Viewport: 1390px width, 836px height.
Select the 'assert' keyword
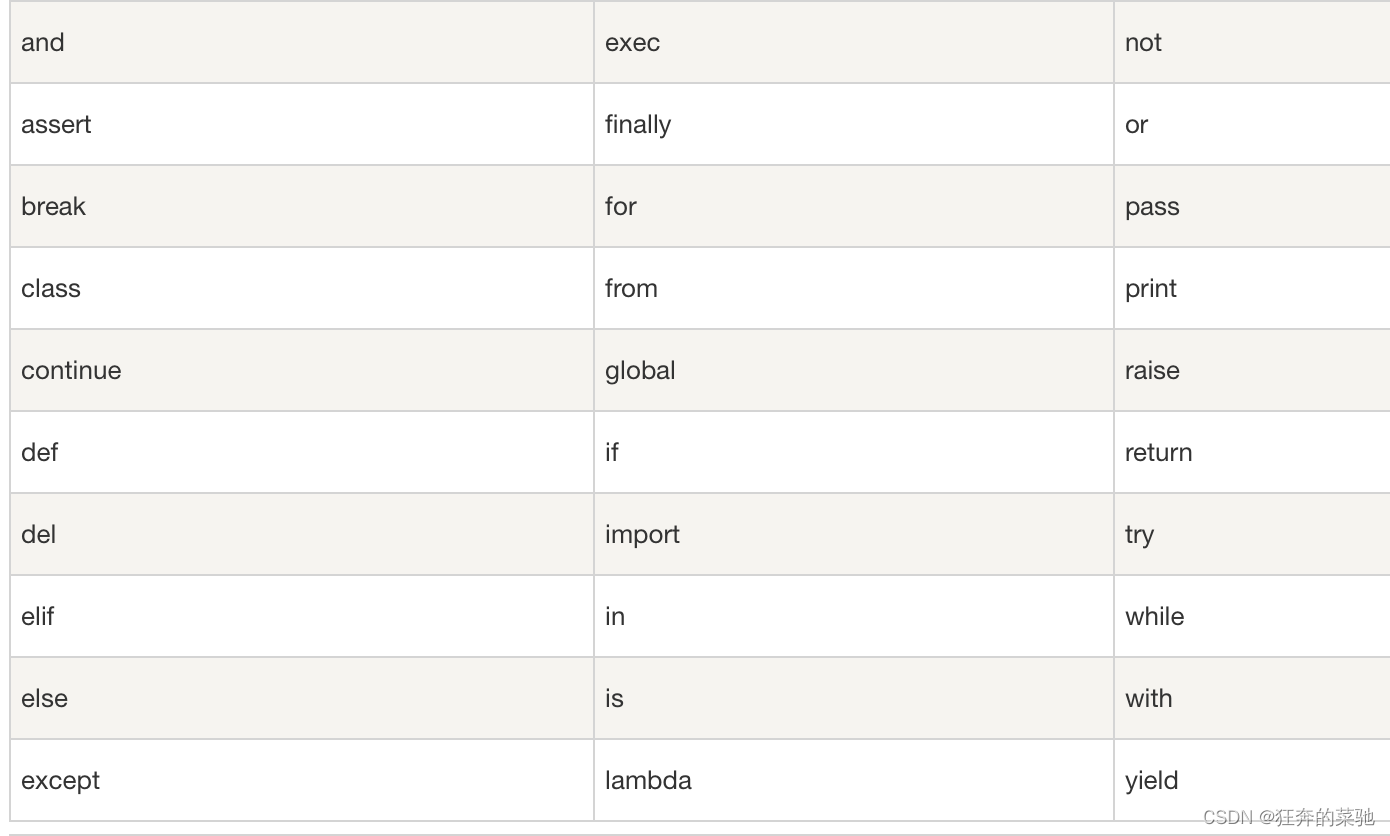click(x=56, y=125)
